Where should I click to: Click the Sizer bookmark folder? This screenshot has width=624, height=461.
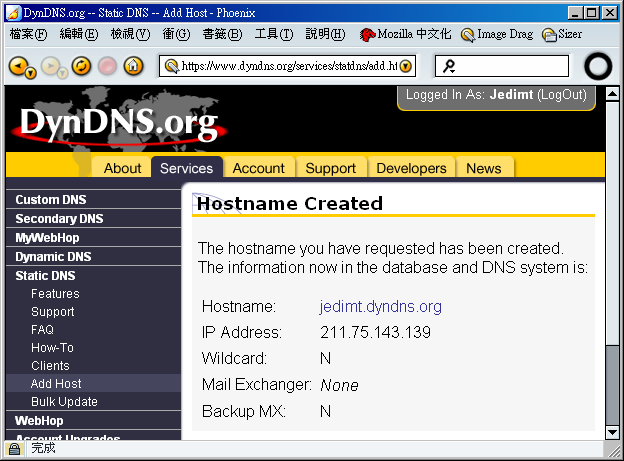(x=562, y=34)
